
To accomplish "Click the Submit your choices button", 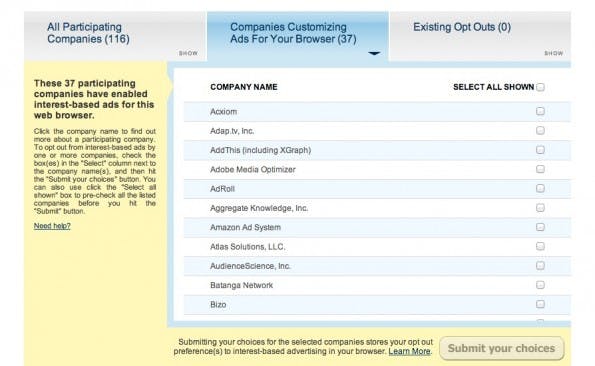I will tap(502, 348).
